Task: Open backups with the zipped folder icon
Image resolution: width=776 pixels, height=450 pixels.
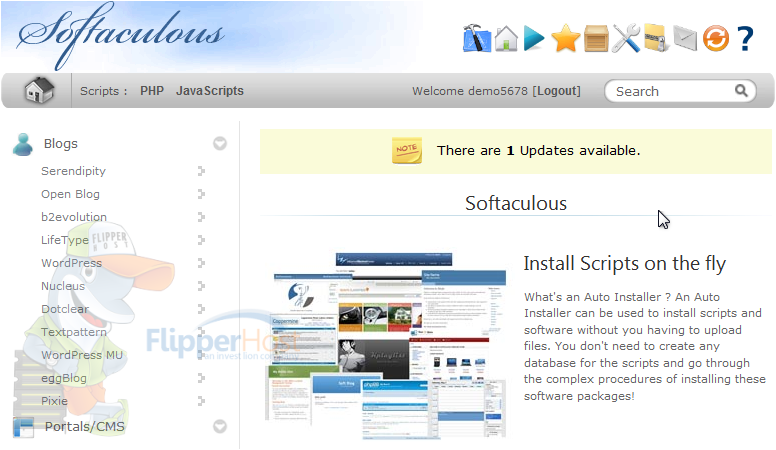Action: pyautogui.click(x=657, y=38)
